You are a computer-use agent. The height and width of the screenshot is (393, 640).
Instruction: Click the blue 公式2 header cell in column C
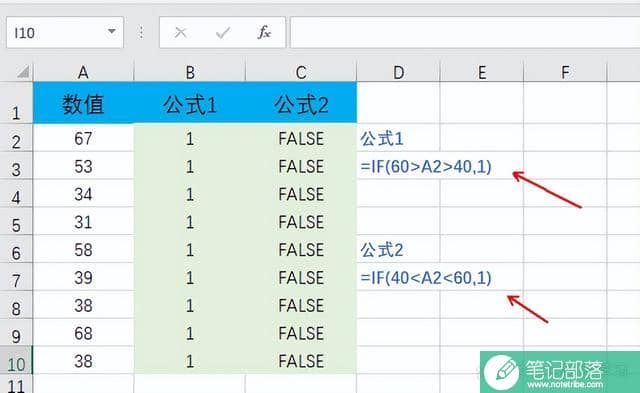tap(301, 103)
